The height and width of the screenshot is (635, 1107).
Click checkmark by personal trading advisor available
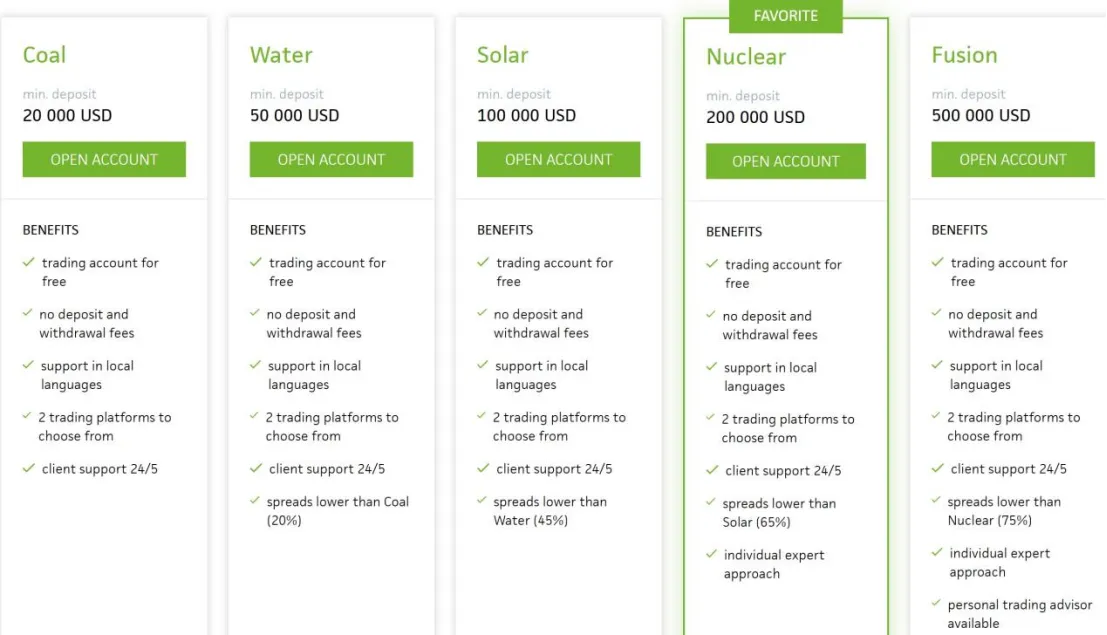pos(936,603)
